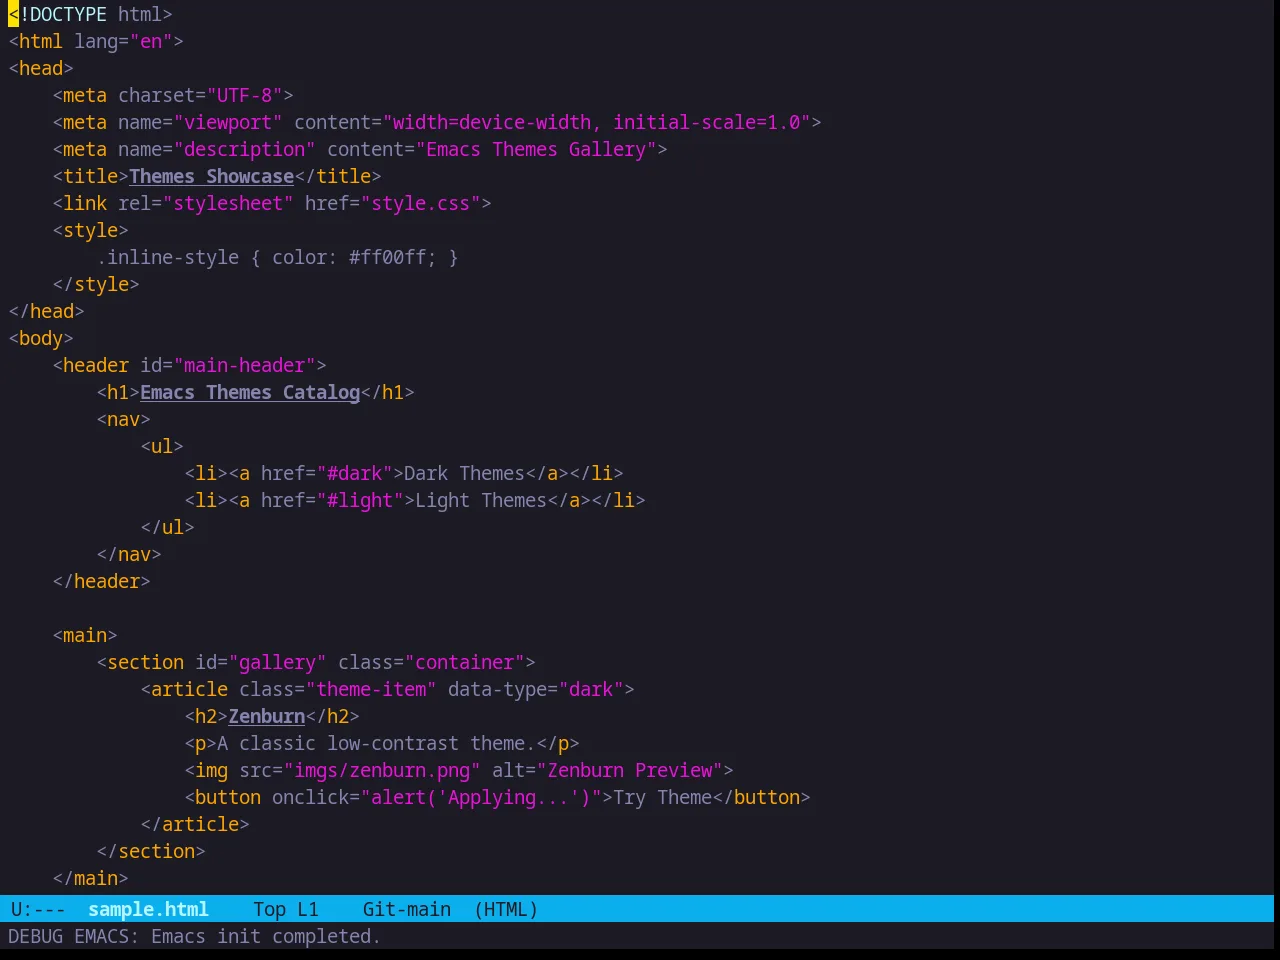Screen dimensions: 1280x960
Task: Click the (HTML) major mode indicator
Action: 506,909
